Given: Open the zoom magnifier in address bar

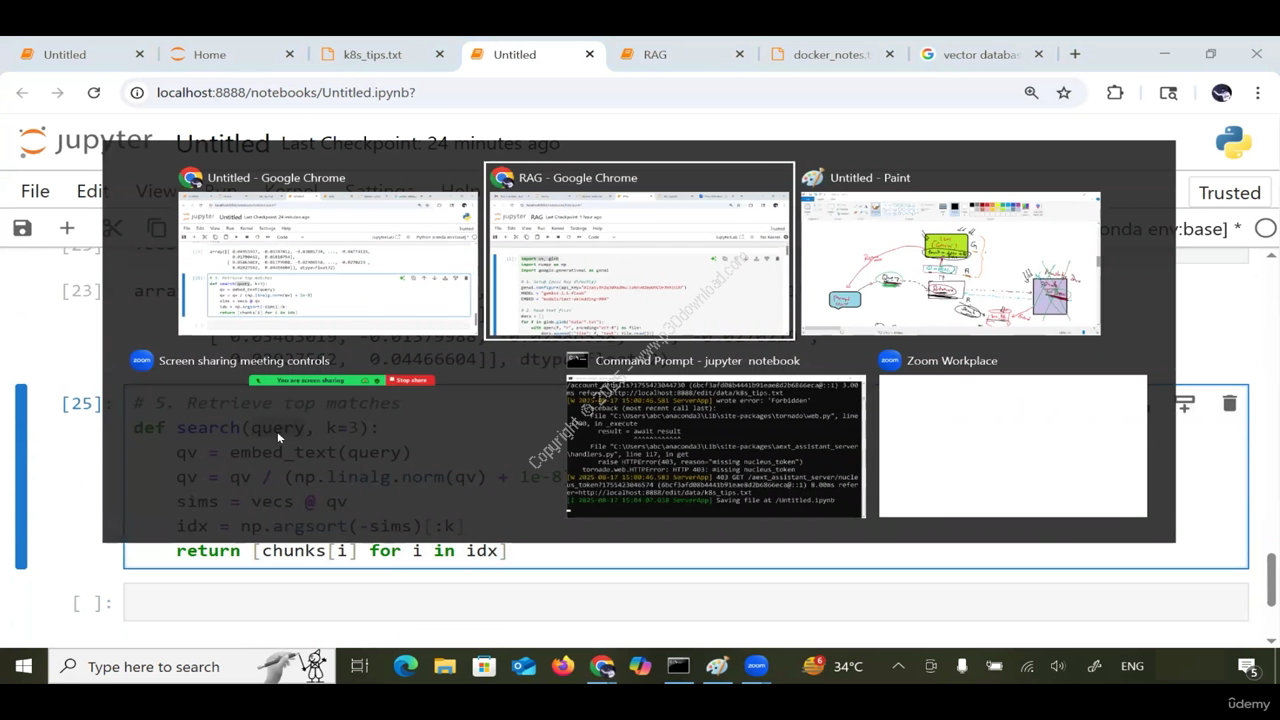Looking at the screenshot, I should click(x=1031, y=92).
